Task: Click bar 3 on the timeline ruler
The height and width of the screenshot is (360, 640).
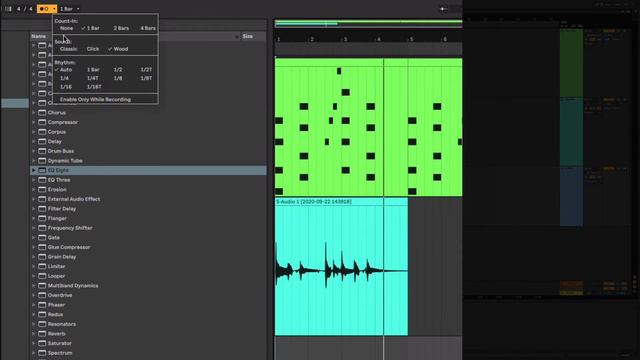Action: (345, 39)
